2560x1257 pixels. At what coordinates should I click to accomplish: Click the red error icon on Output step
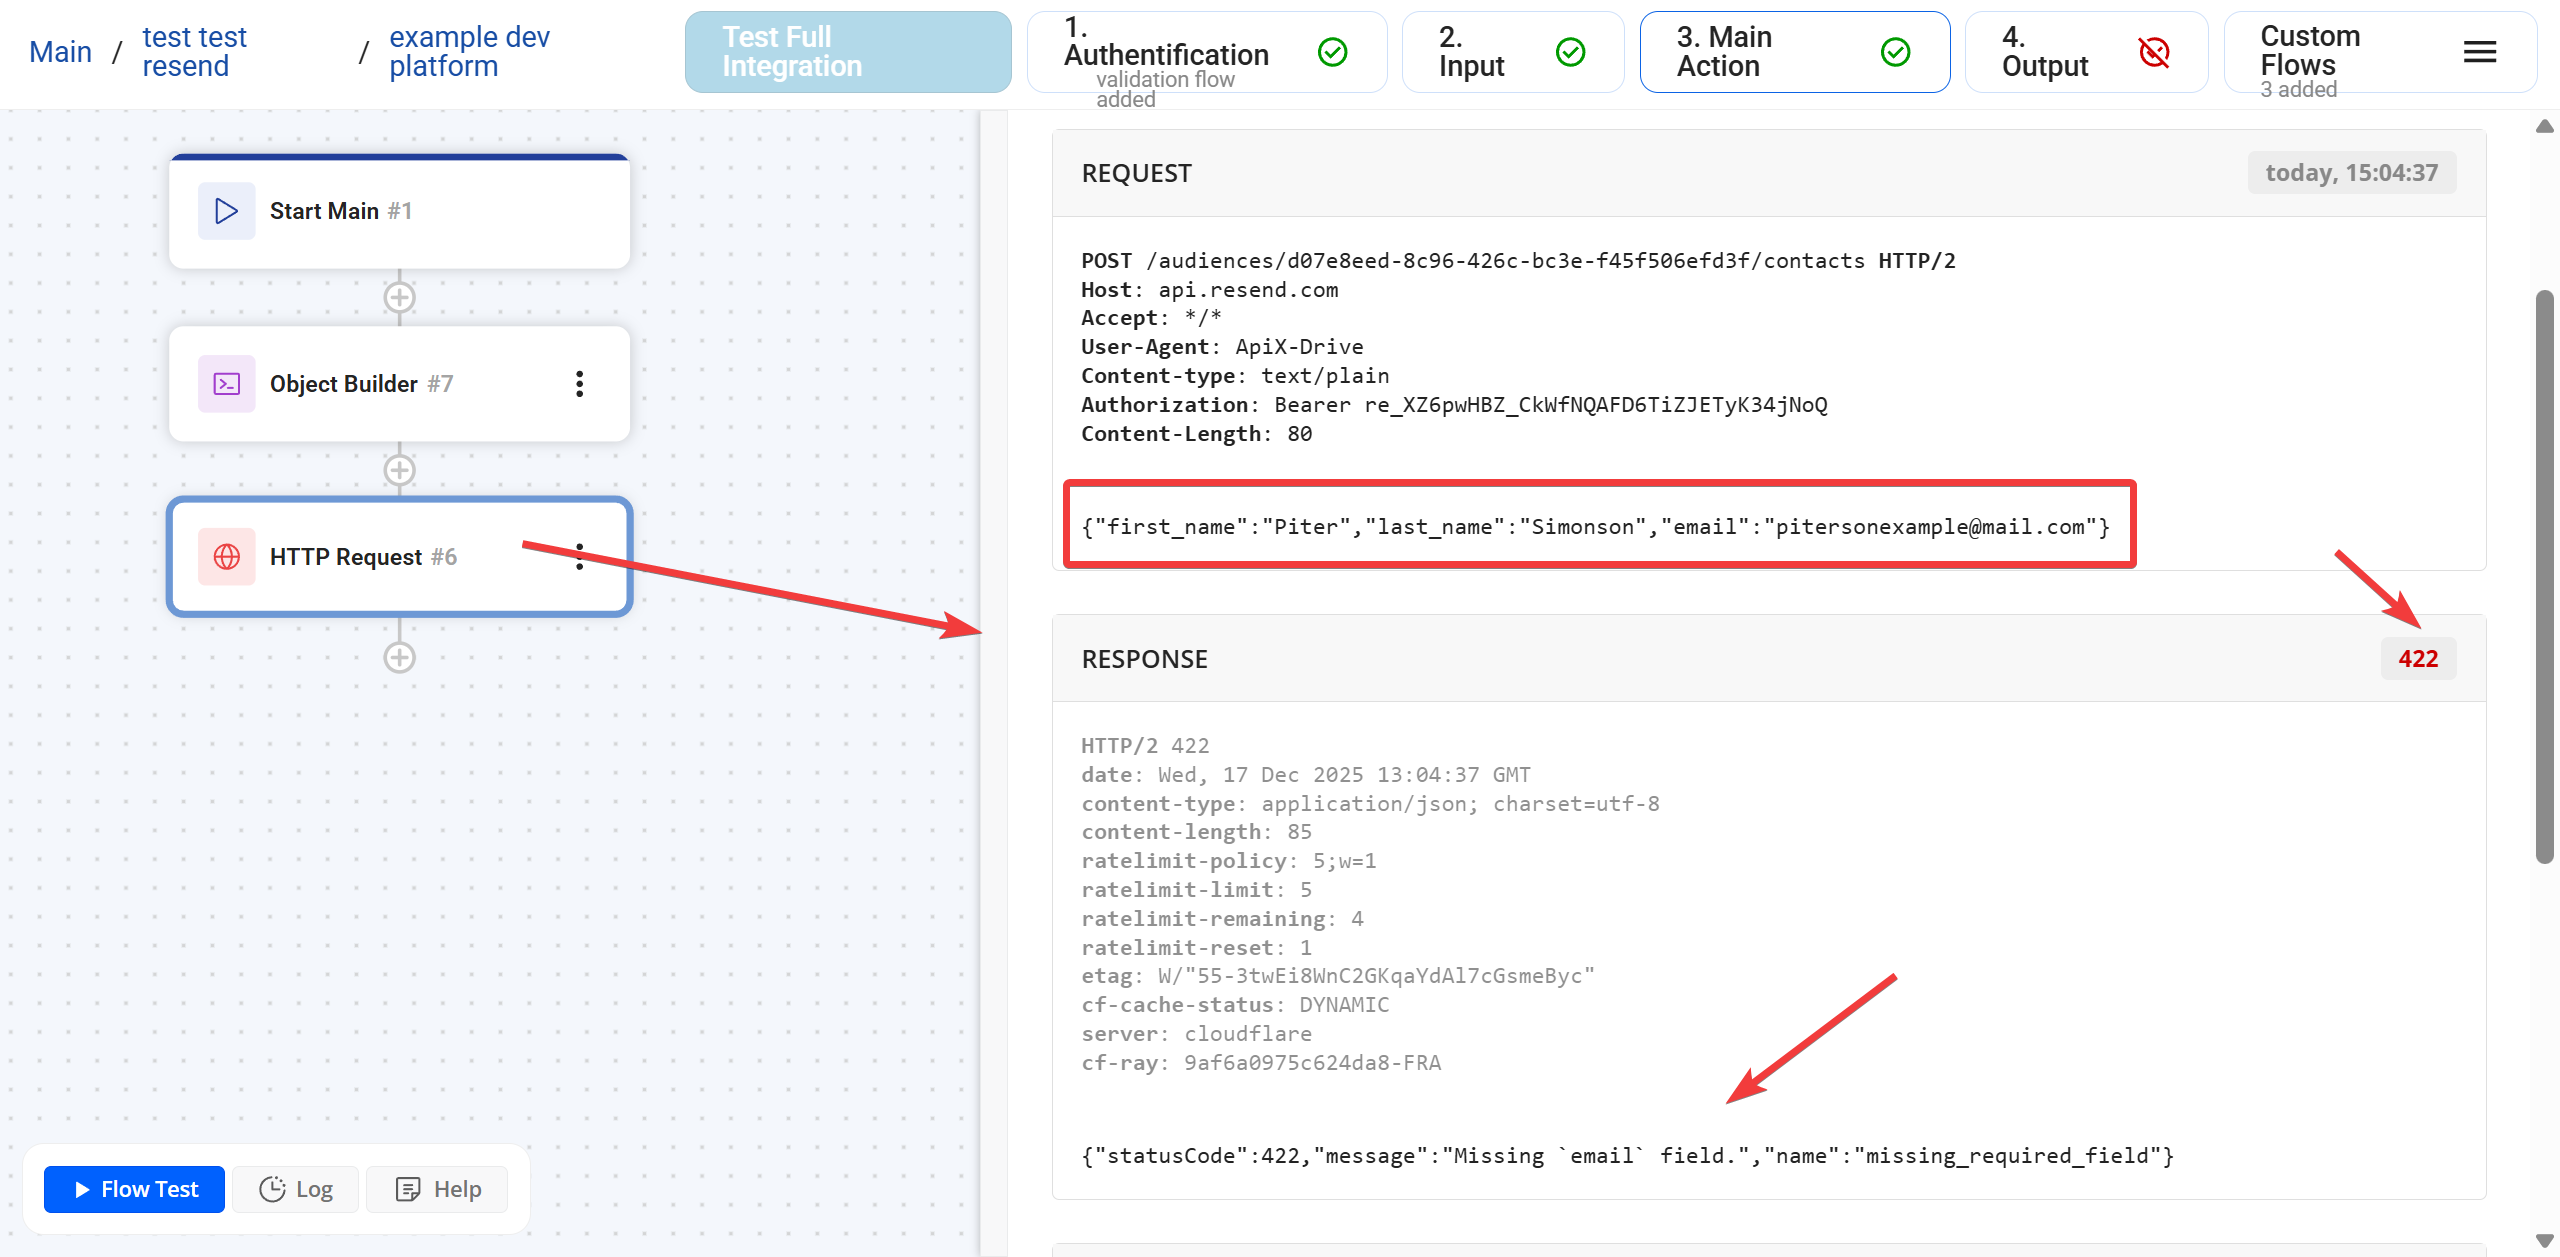point(2154,52)
